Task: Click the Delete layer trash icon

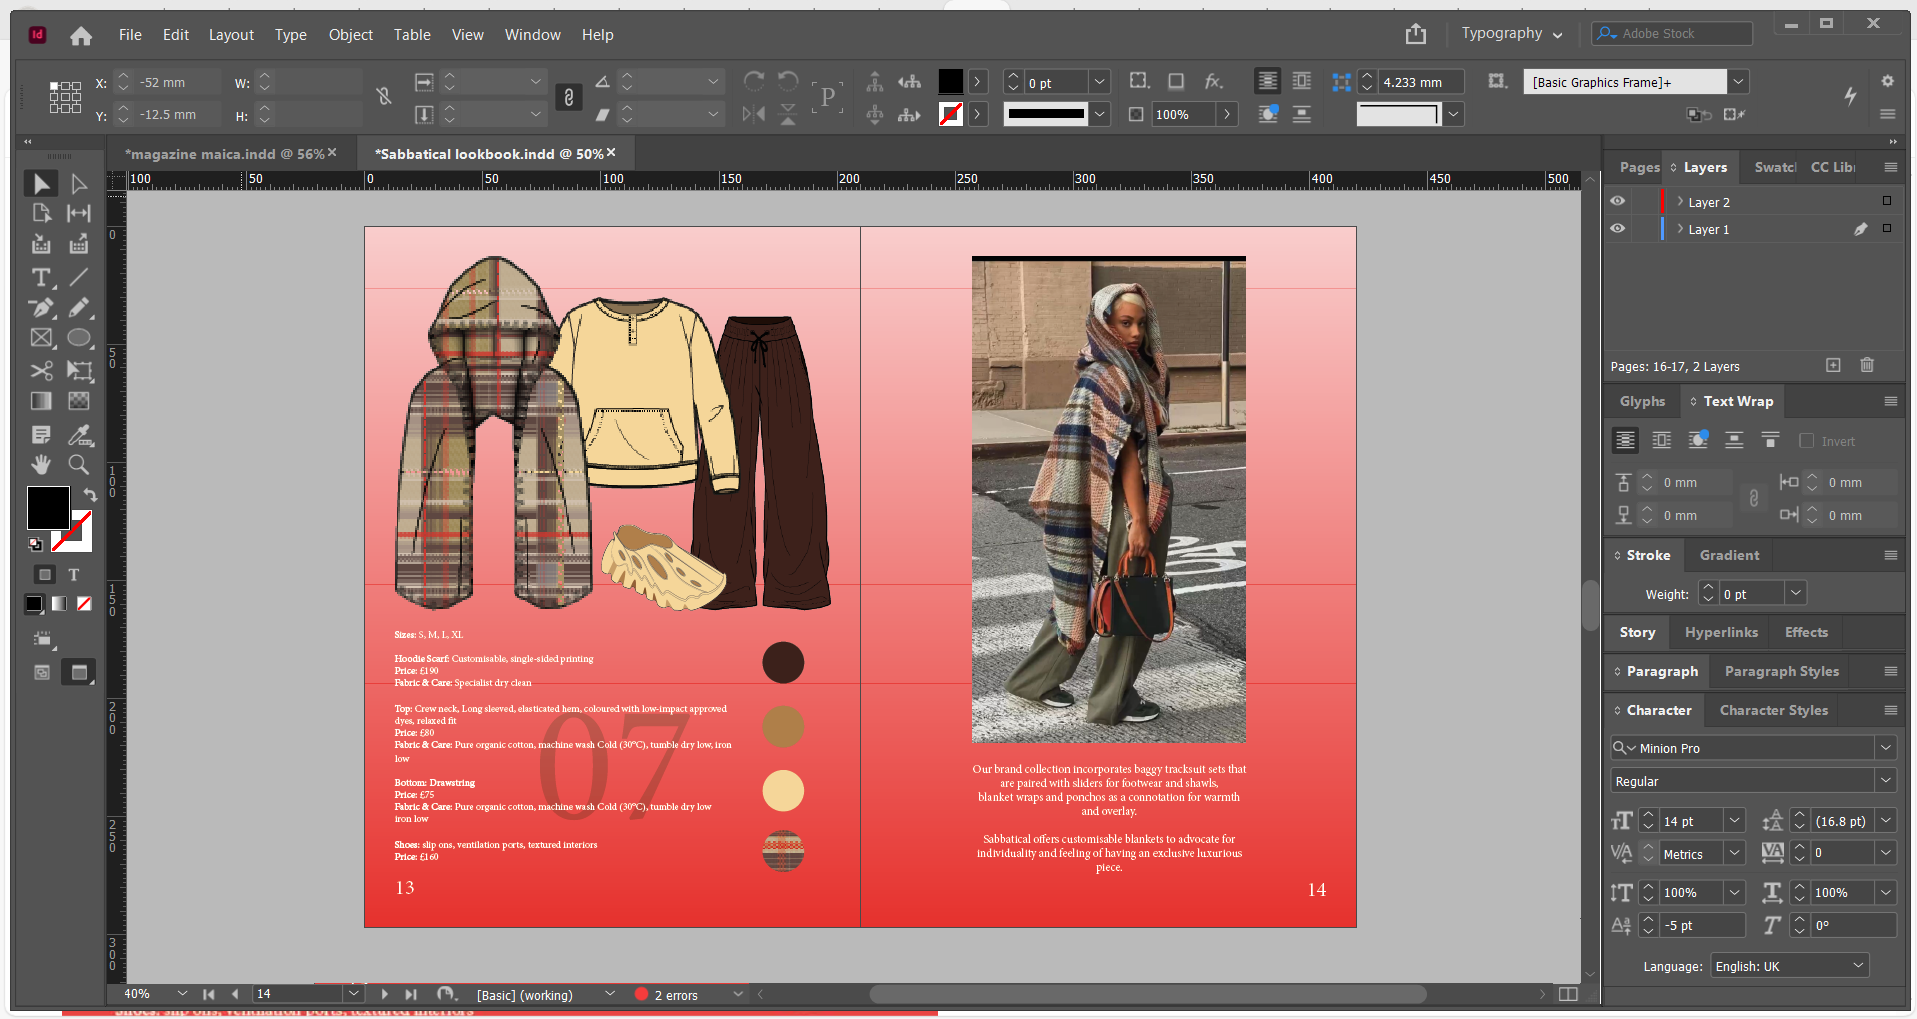Action: (x=1867, y=366)
